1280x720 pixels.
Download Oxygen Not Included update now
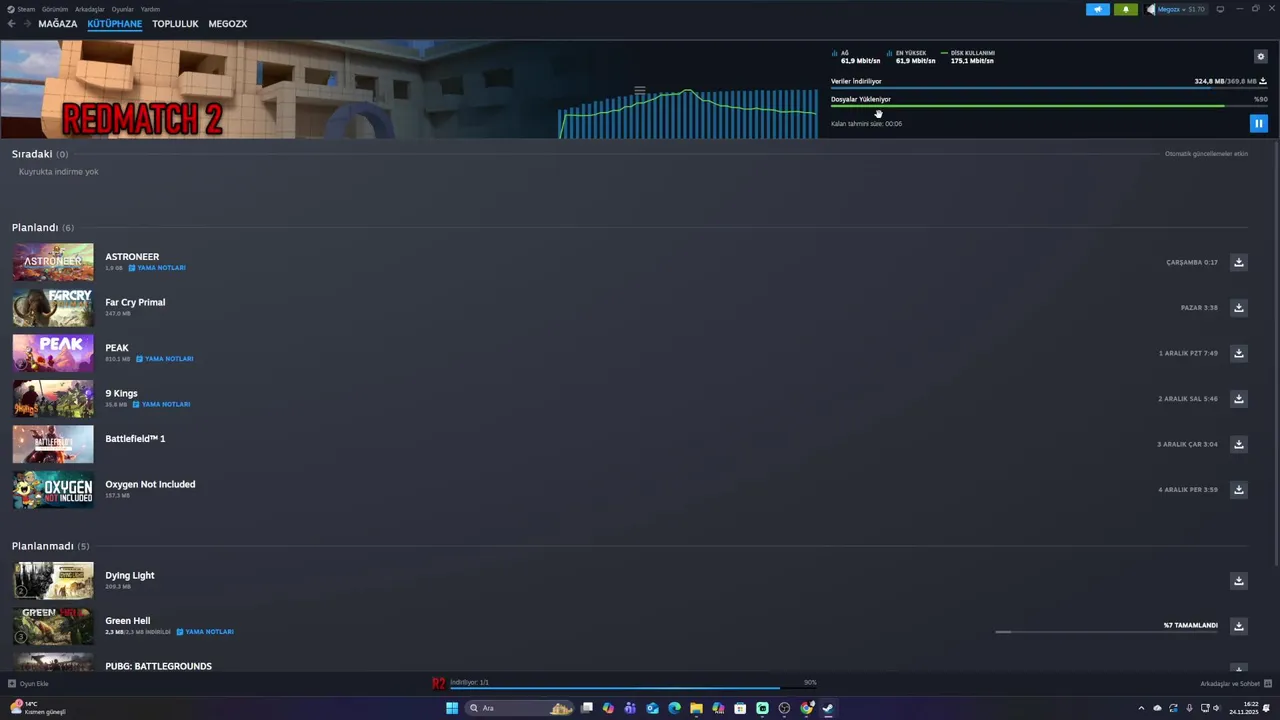pyautogui.click(x=1239, y=490)
